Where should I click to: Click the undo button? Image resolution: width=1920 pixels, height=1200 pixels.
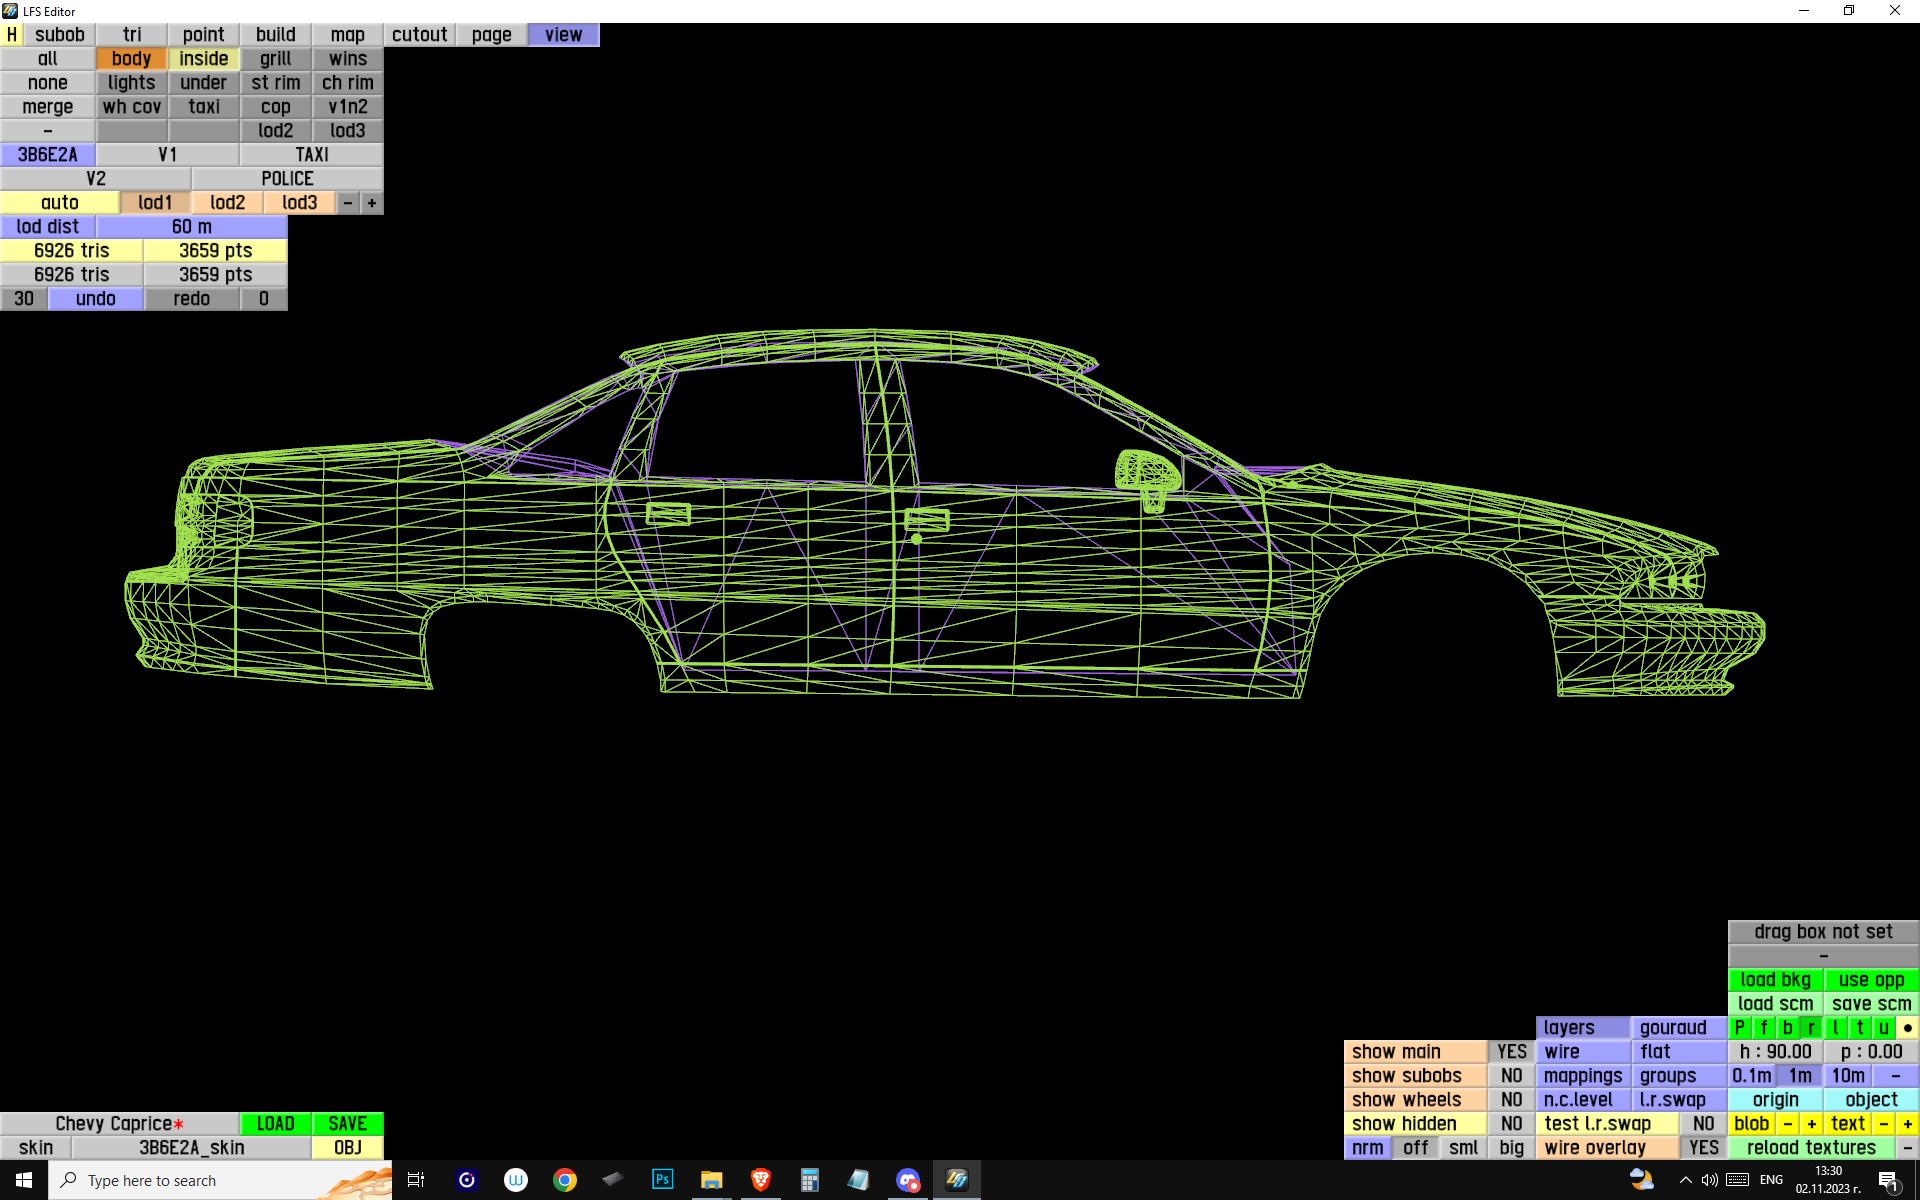coord(96,299)
